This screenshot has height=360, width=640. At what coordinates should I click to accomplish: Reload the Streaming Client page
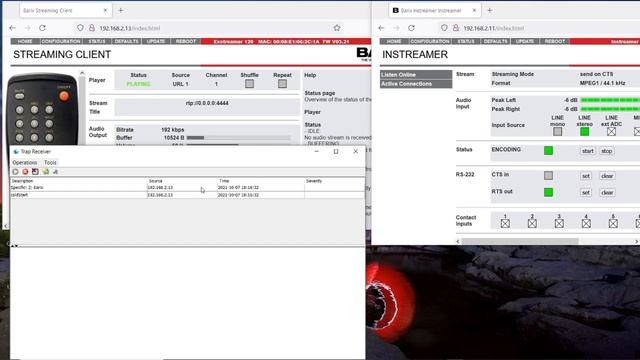(x=42, y=28)
